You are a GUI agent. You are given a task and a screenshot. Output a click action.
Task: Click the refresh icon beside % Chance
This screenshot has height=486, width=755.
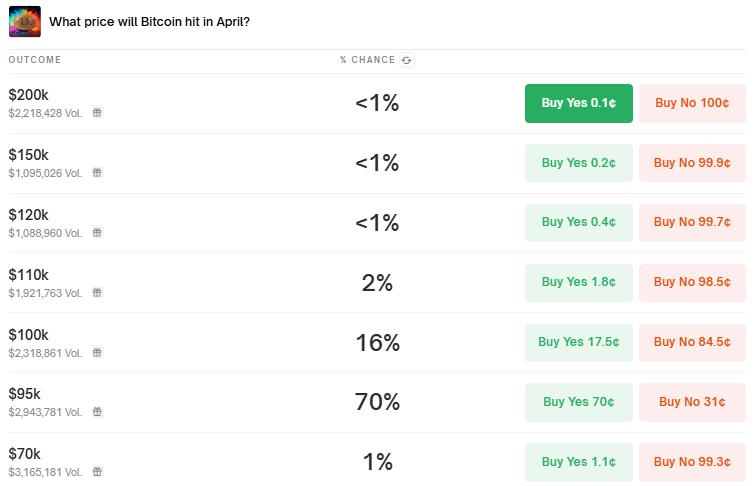tap(406, 60)
